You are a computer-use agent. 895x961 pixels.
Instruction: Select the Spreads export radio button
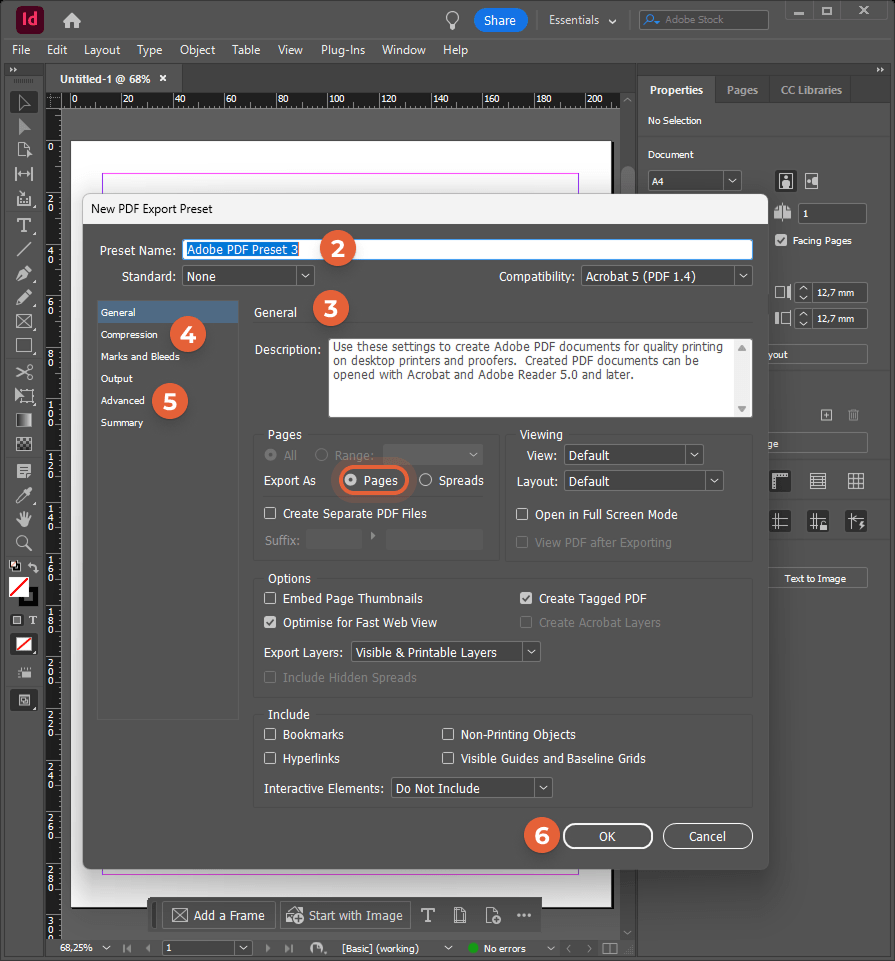pyautogui.click(x=425, y=480)
